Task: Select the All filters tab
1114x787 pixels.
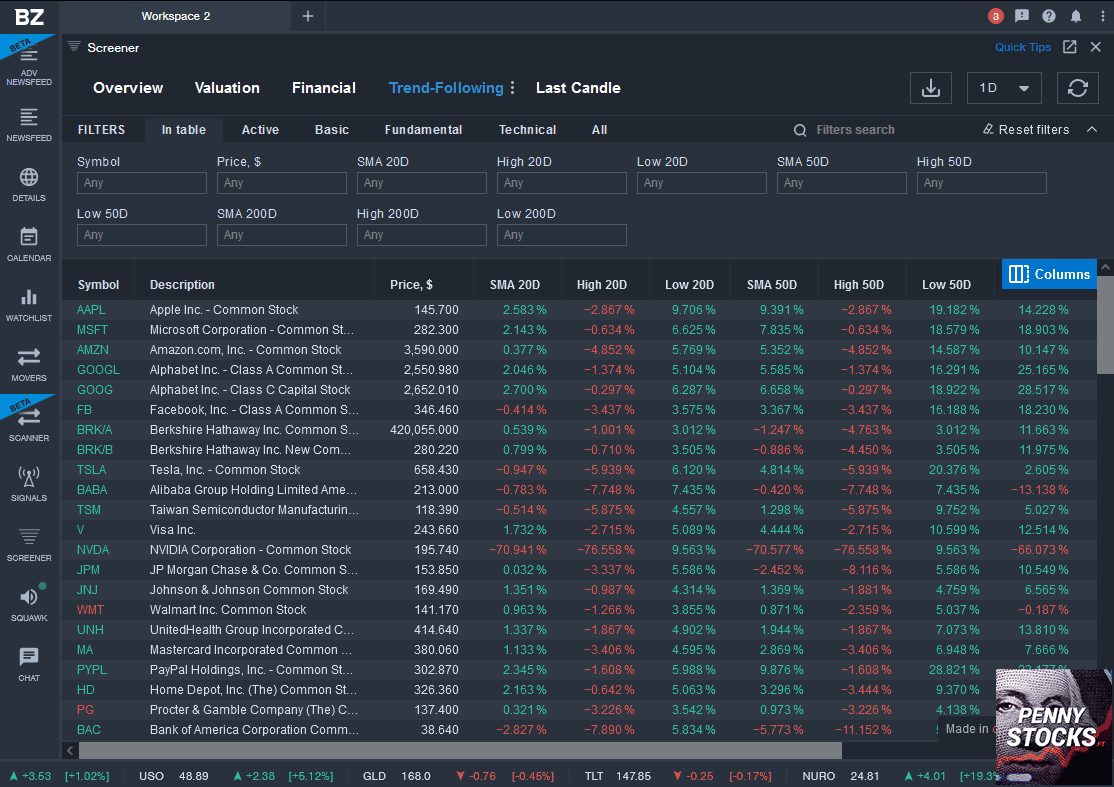Action: pos(600,130)
